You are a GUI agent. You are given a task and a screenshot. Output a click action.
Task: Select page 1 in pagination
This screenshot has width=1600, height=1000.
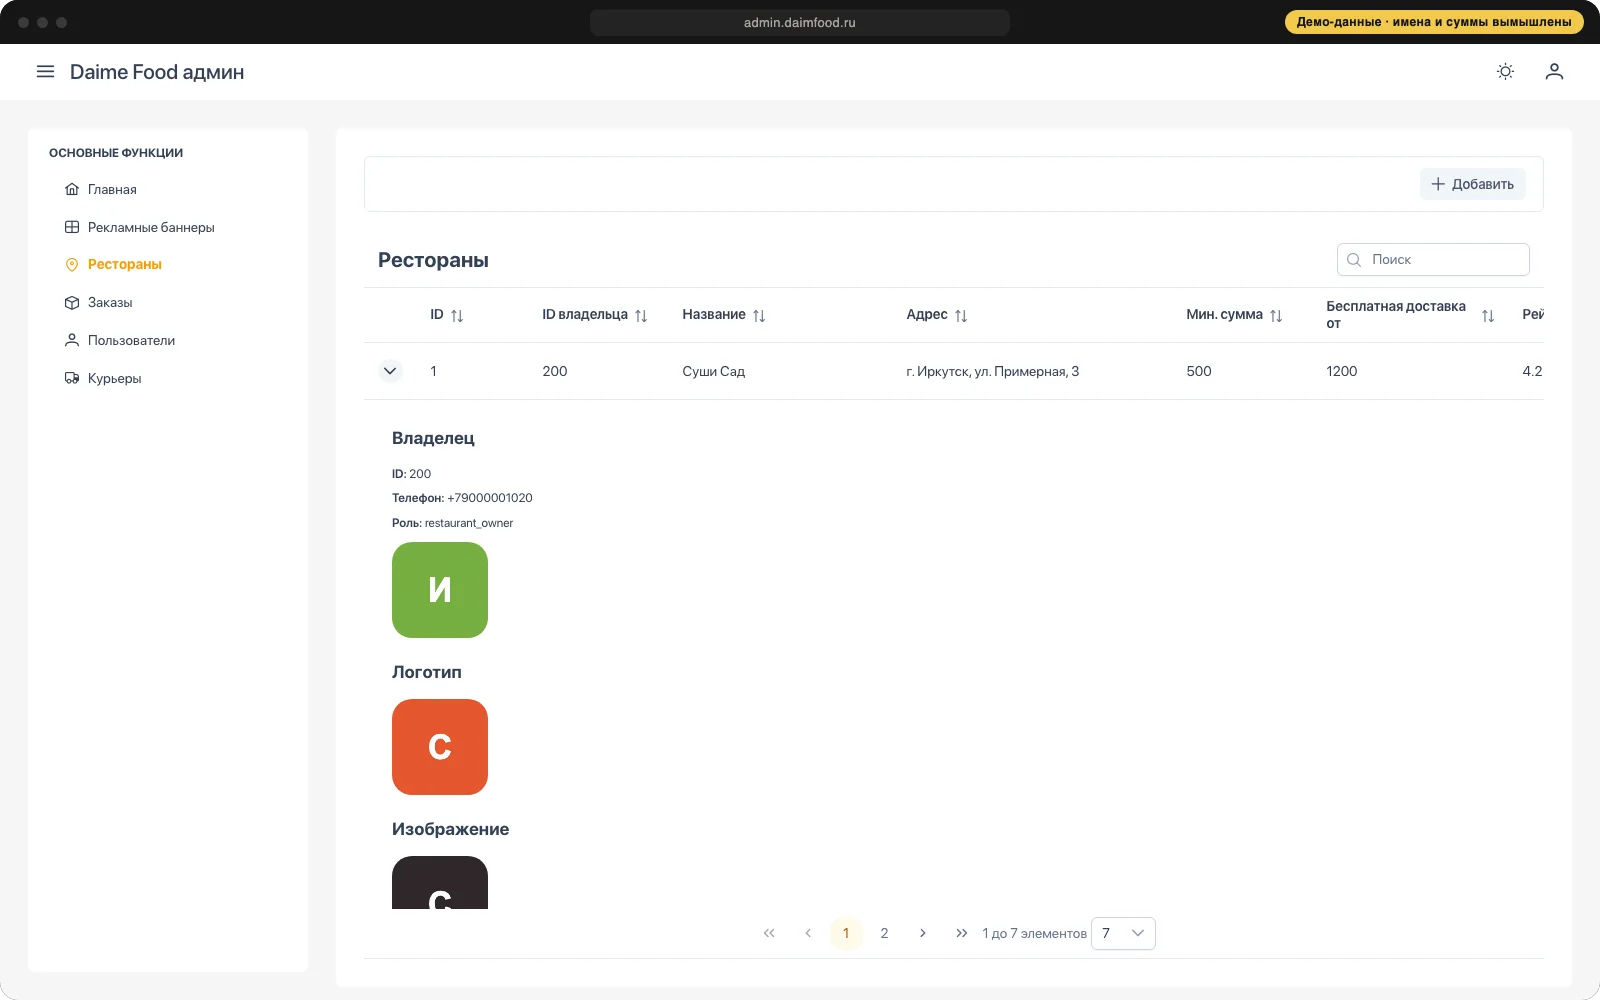[x=846, y=933]
